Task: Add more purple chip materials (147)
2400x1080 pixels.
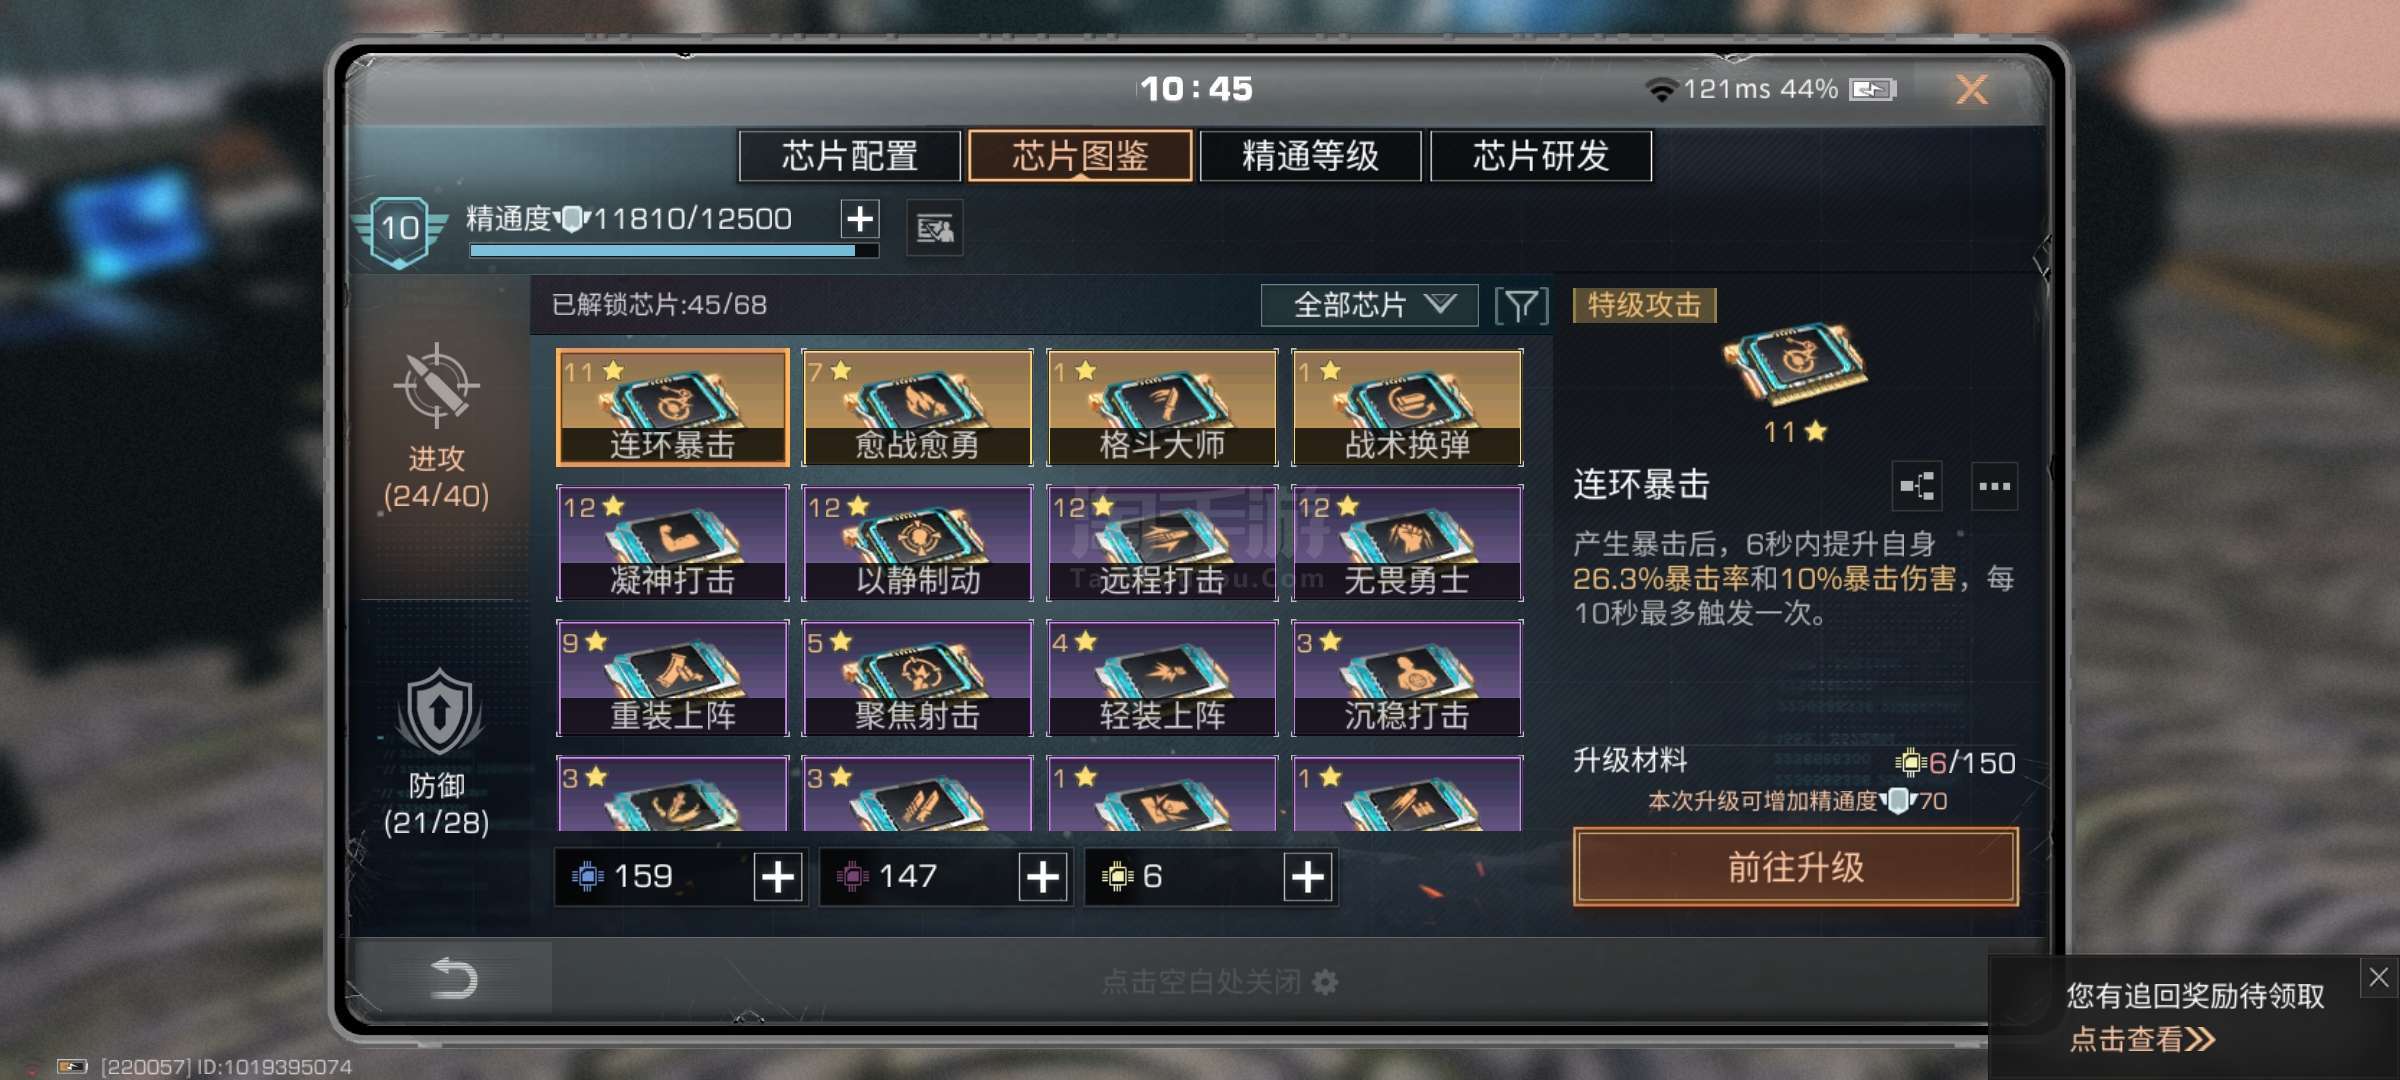Action: pyautogui.click(x=1043, y=877)
